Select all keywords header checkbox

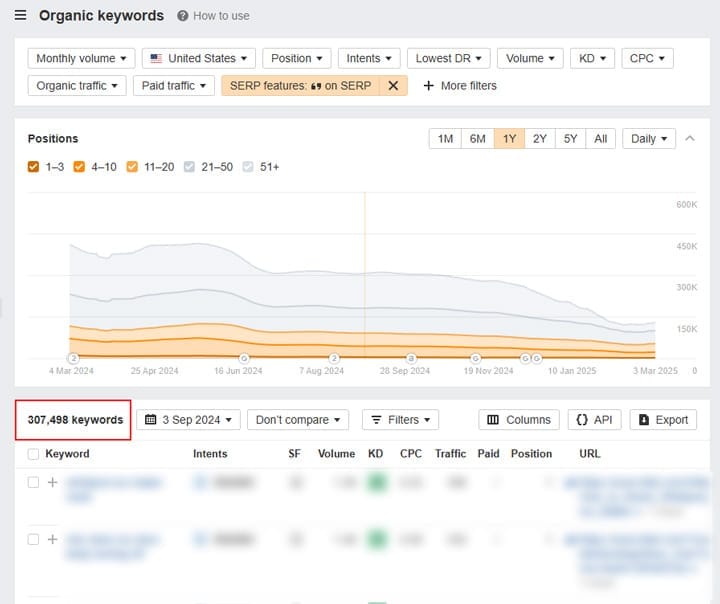coord(33,454)
